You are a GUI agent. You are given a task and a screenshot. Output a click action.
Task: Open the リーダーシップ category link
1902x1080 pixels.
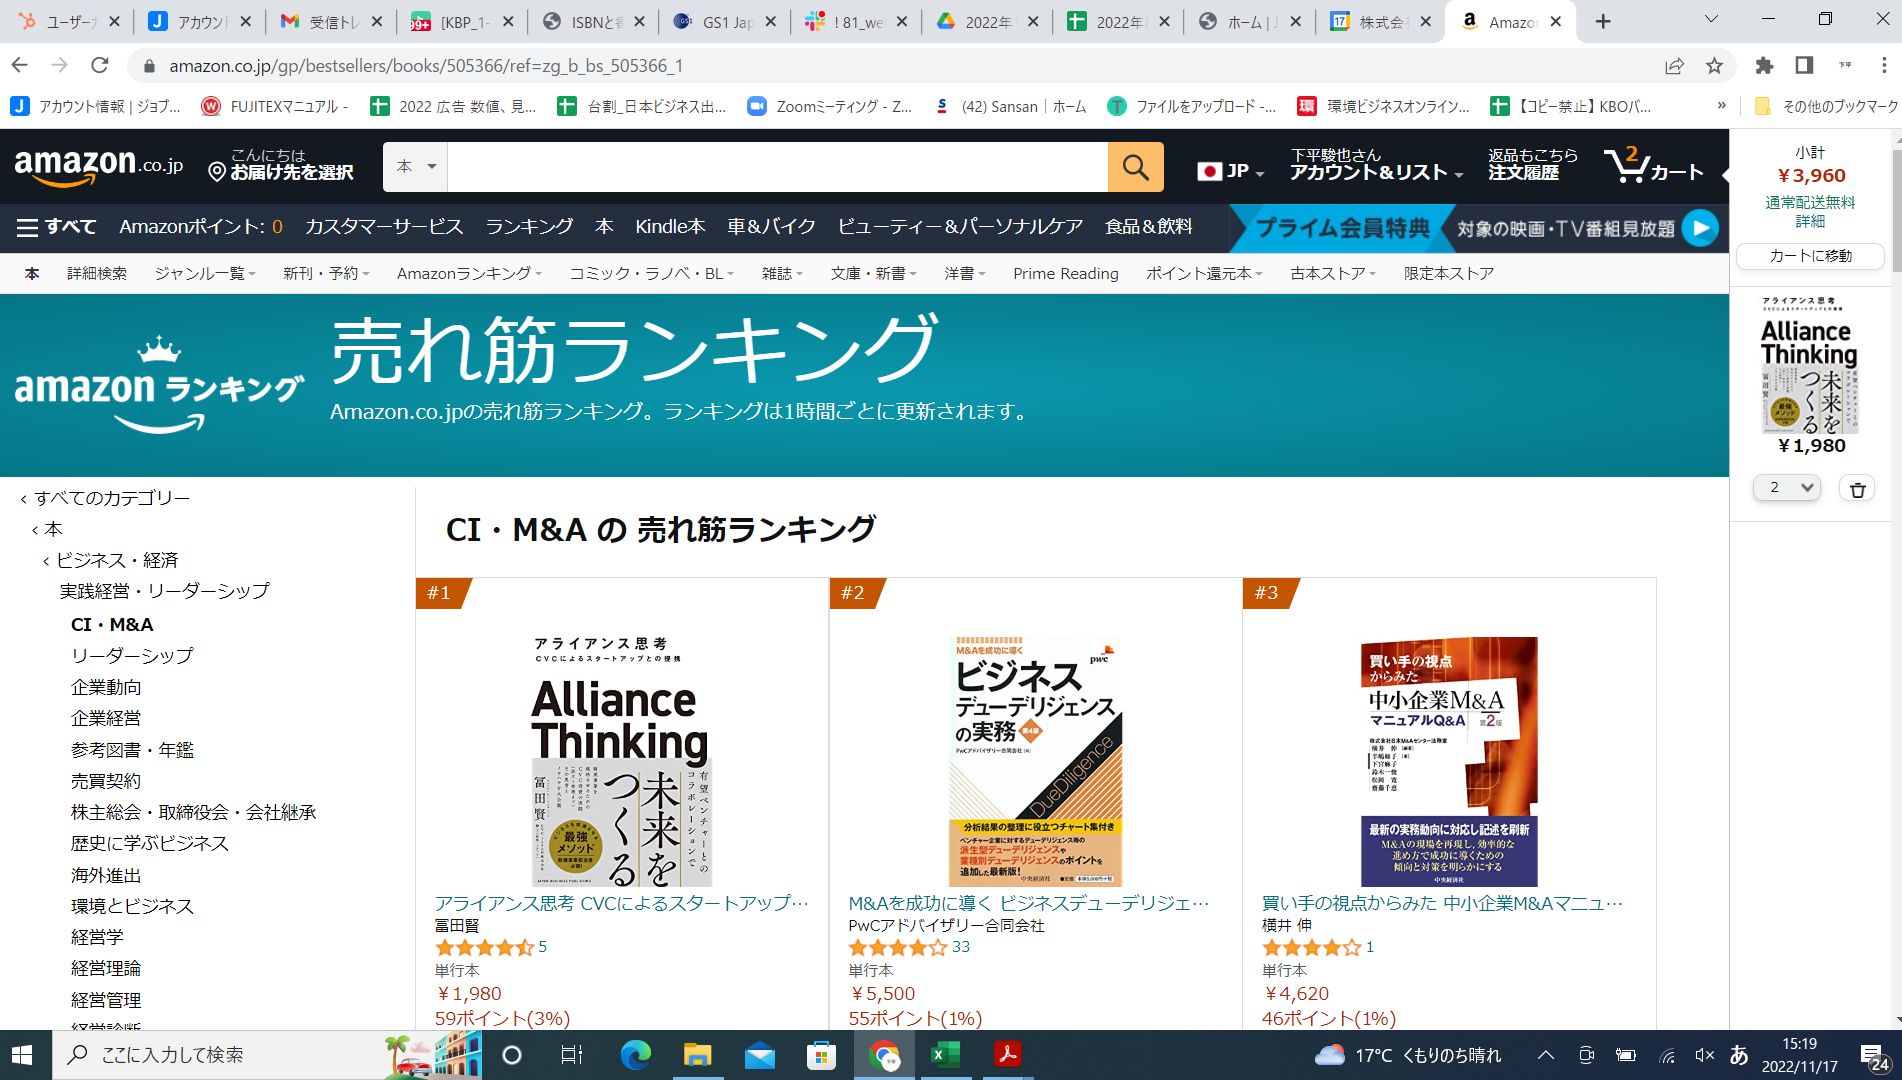point(132,656)
